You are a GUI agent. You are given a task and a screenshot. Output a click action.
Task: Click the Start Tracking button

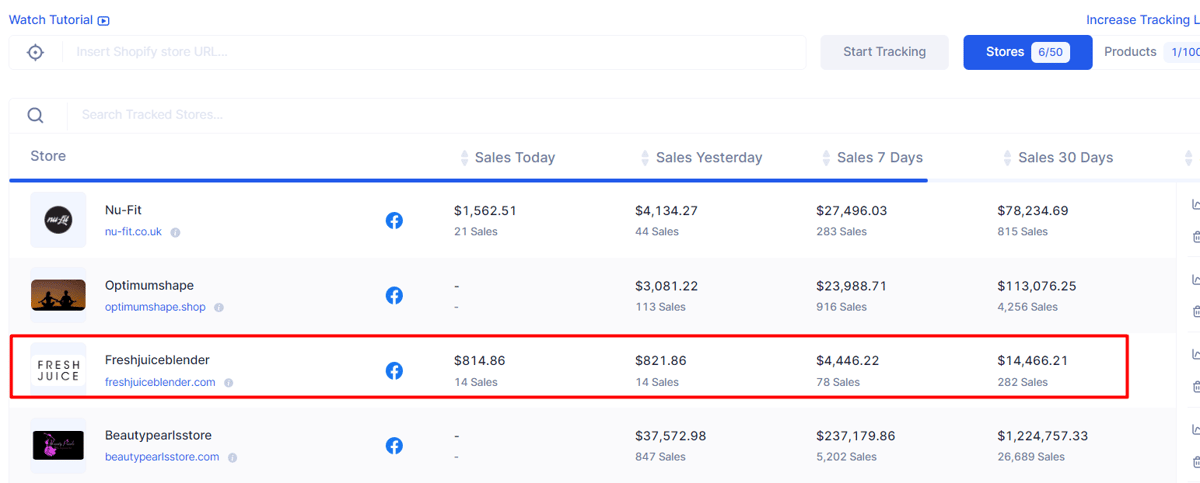884,52
